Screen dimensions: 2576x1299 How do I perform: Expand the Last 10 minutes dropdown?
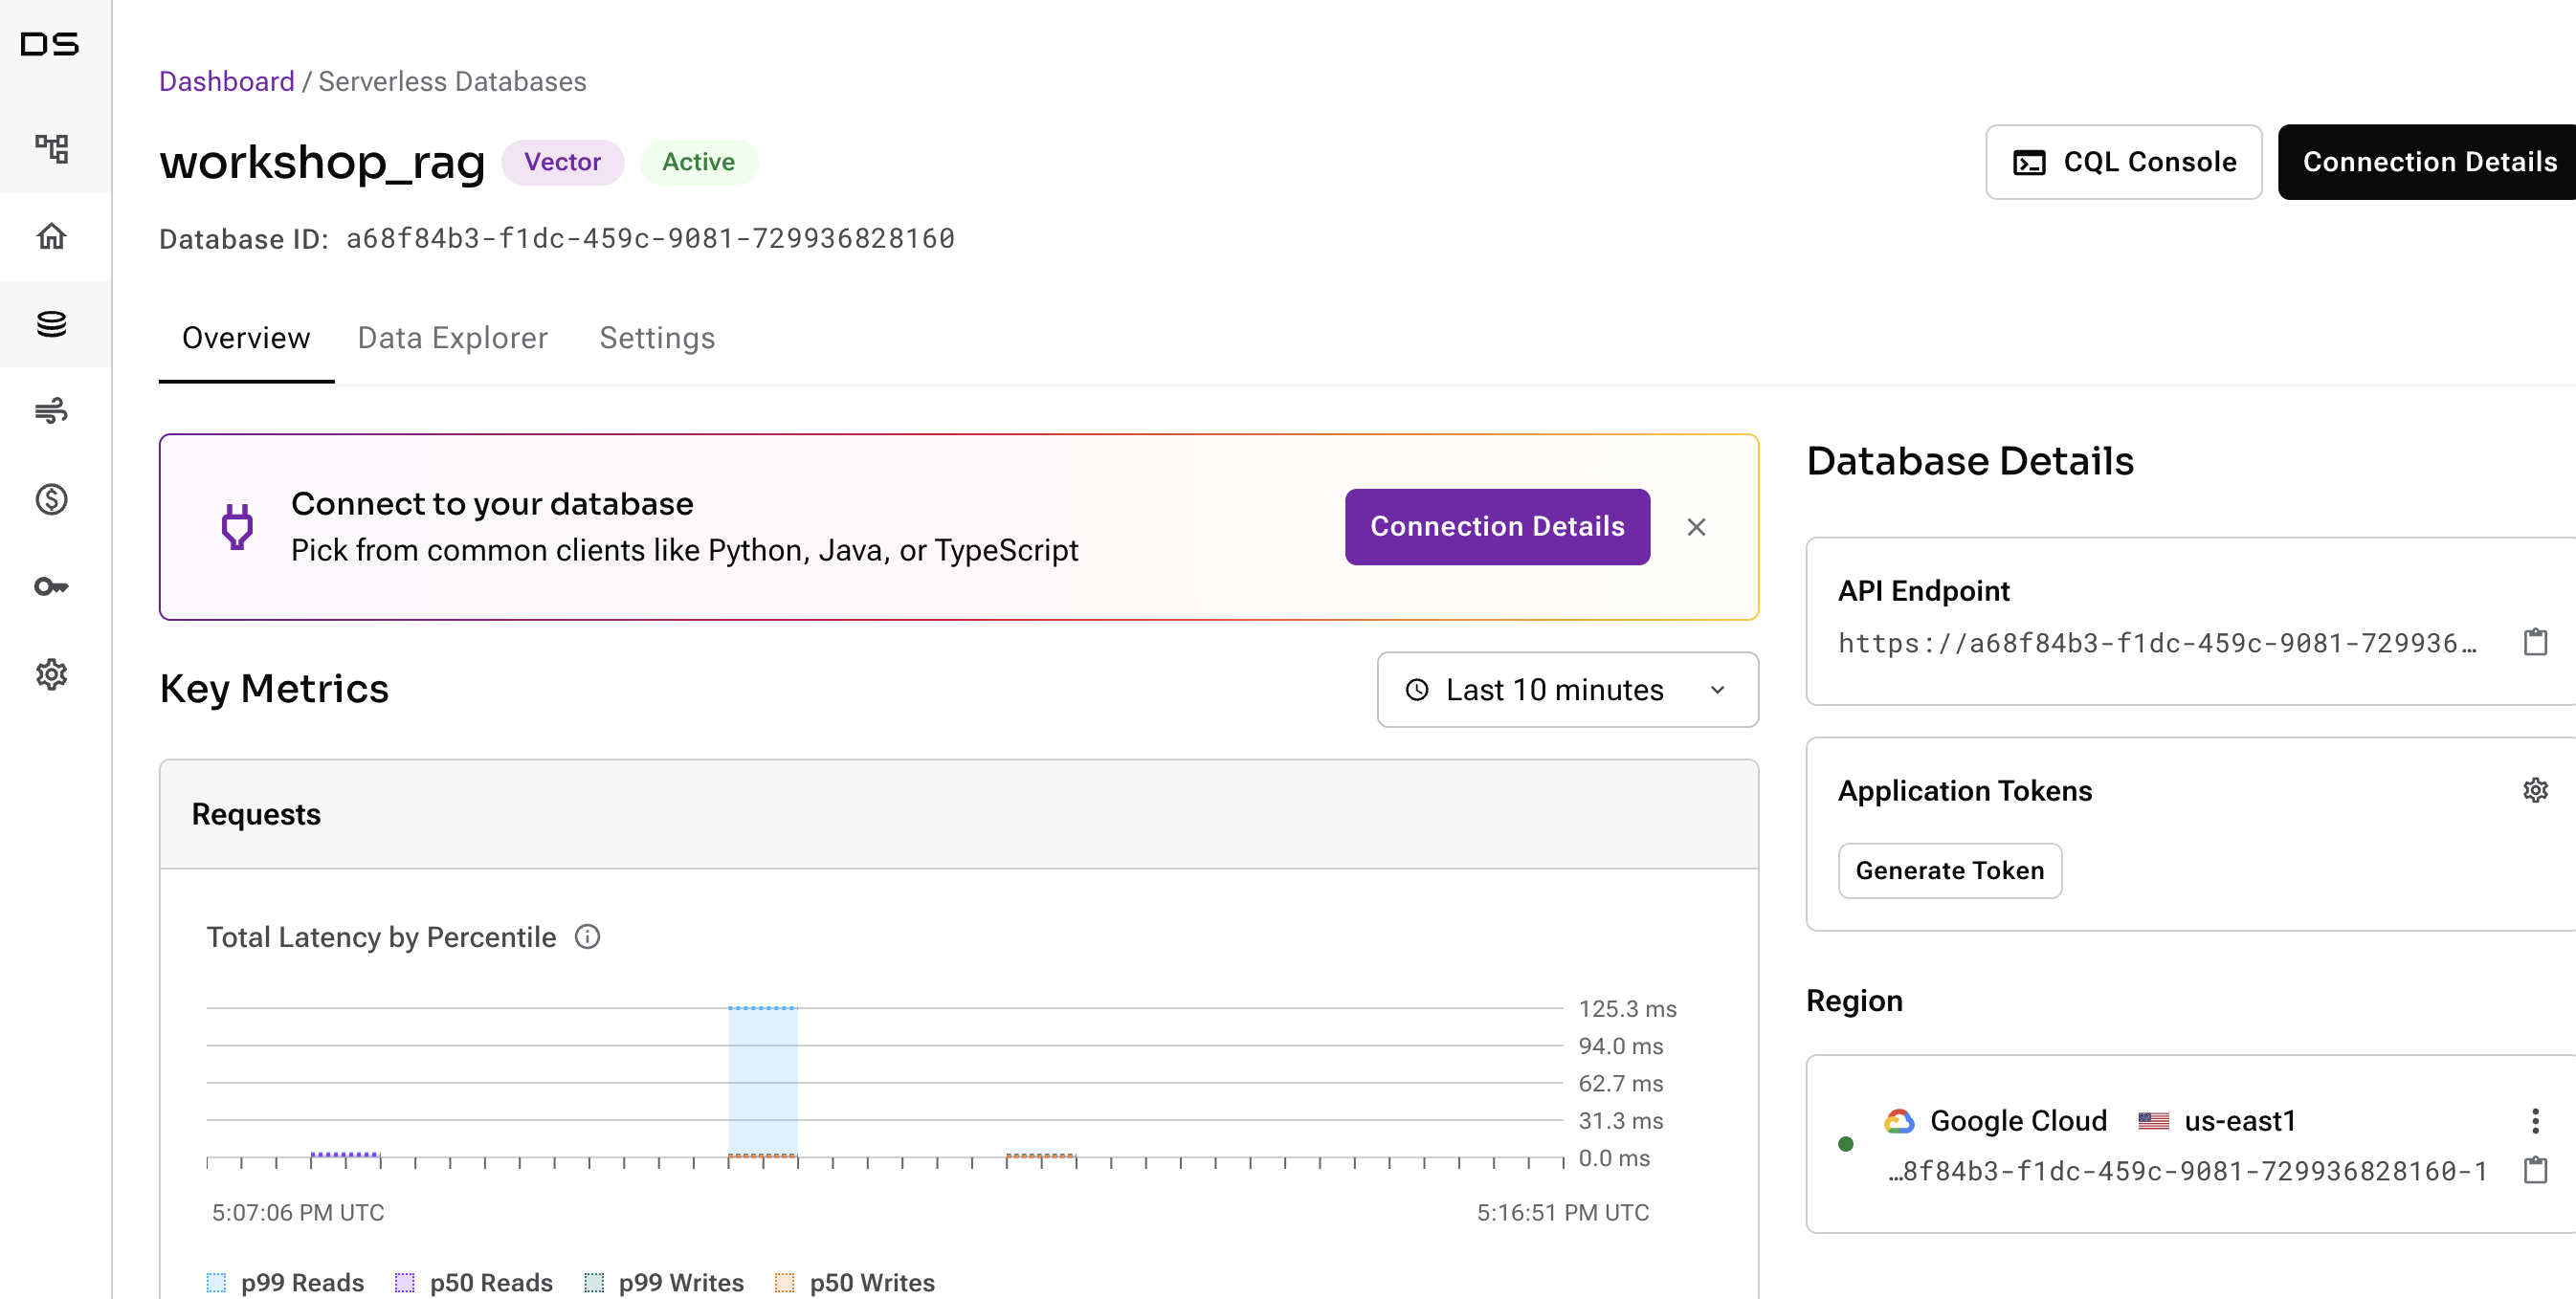coord(1567,690)
